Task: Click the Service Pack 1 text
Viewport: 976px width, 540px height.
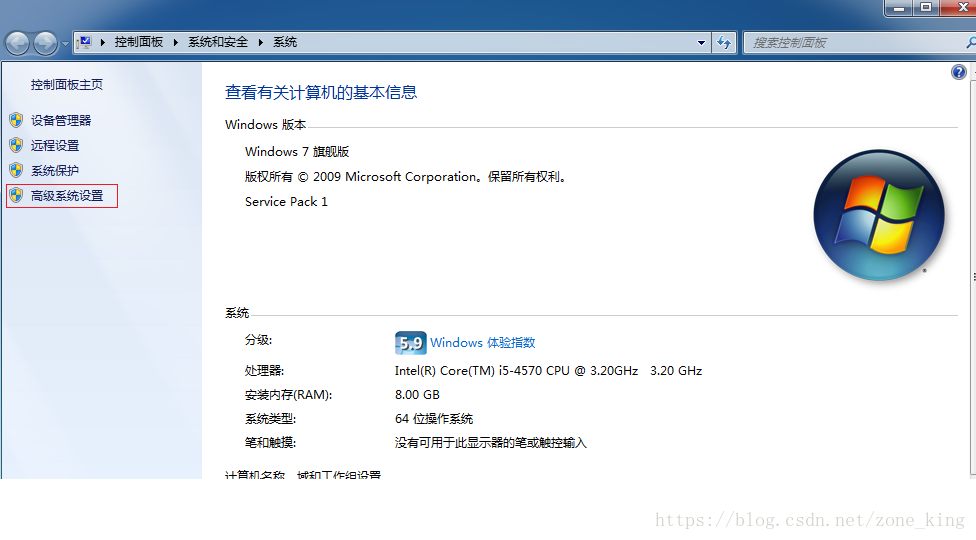Action: pos(286,202)
